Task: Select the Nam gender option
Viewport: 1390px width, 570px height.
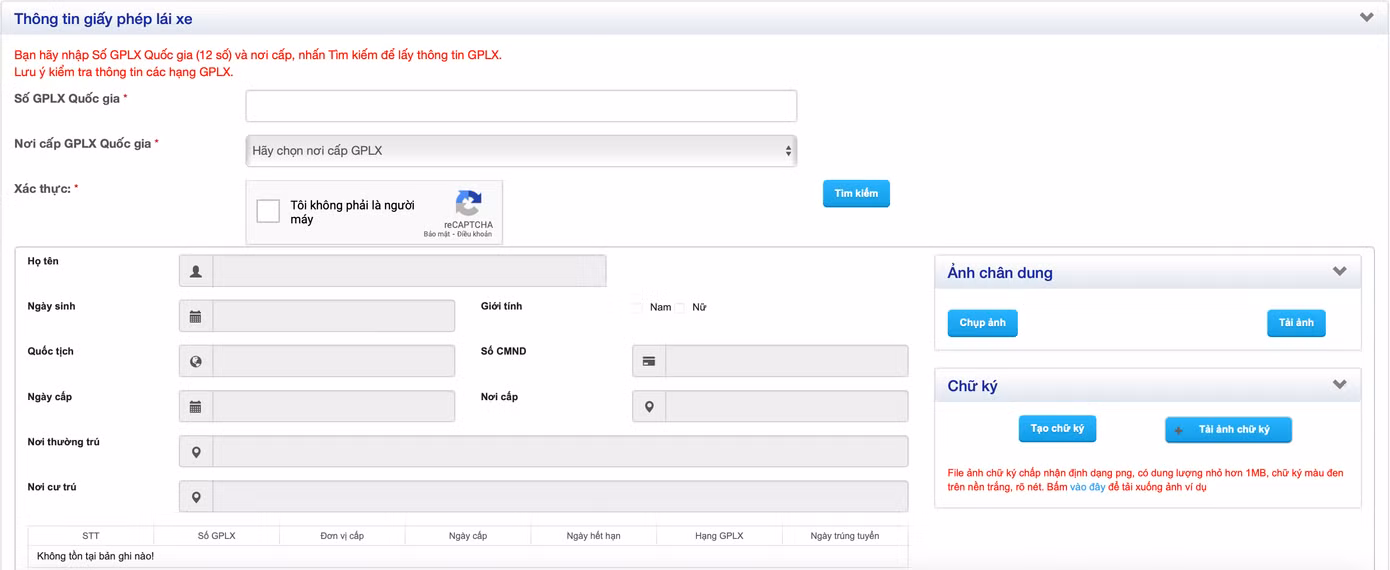Action: coord(637,308)
